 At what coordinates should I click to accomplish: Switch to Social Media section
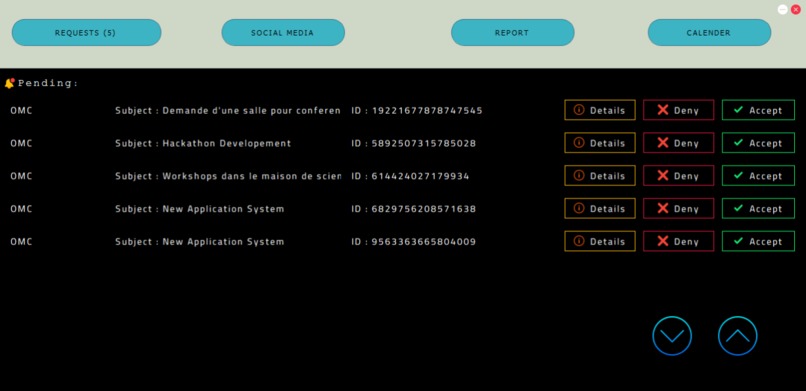pos(283,32)
